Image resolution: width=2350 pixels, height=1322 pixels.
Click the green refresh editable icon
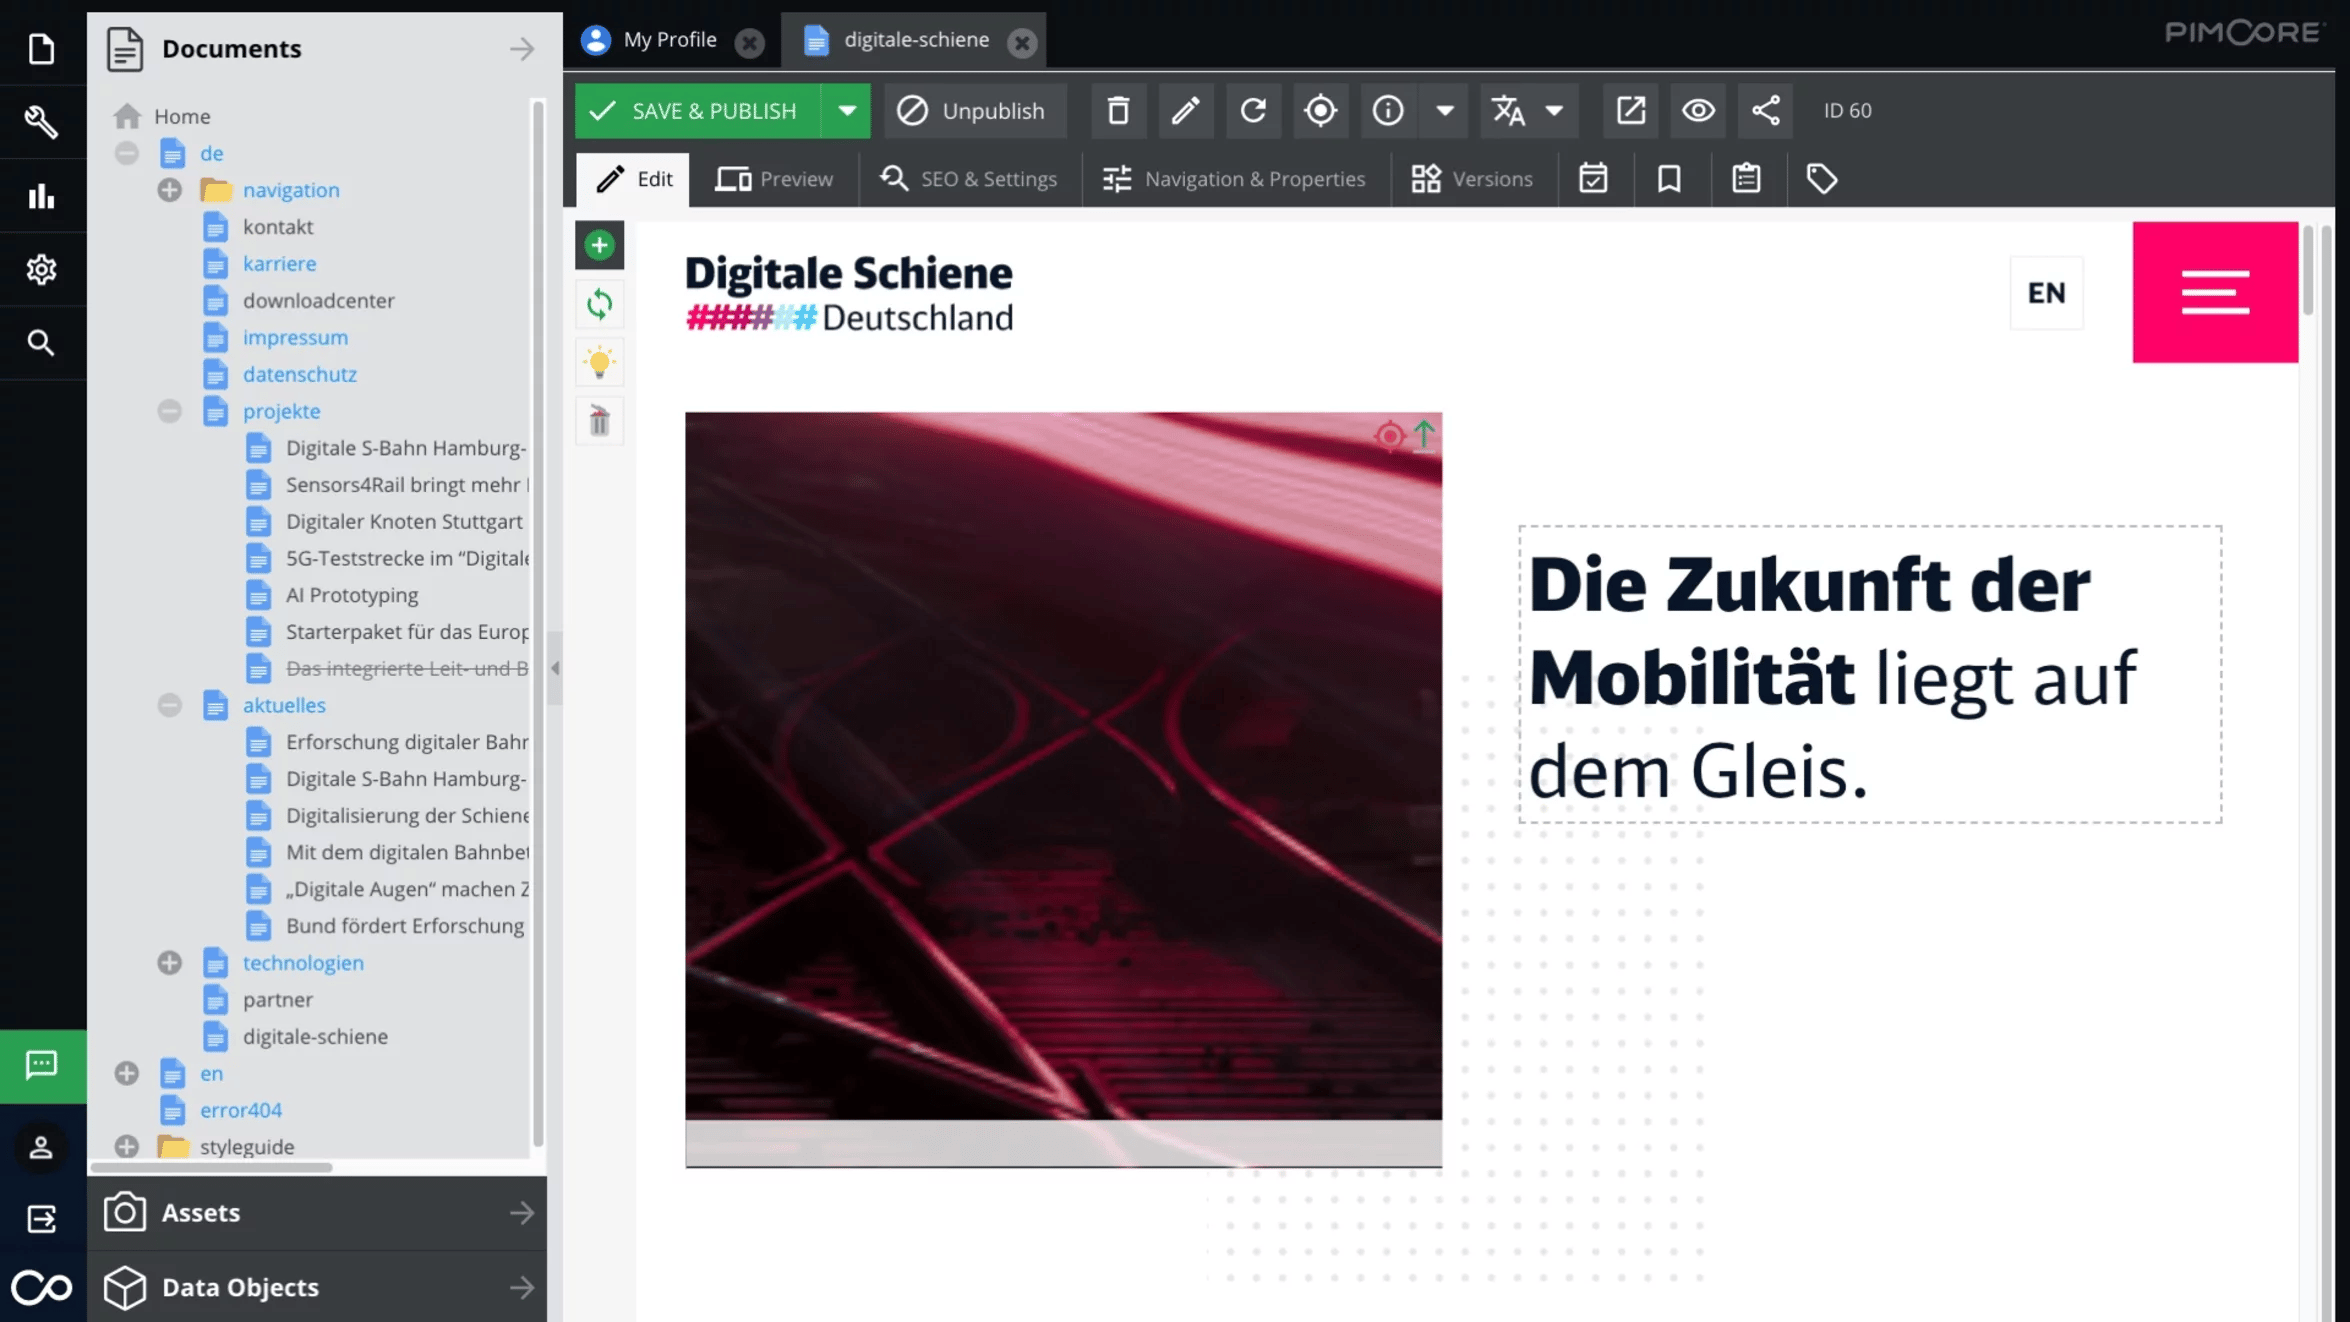coord(599,304)
